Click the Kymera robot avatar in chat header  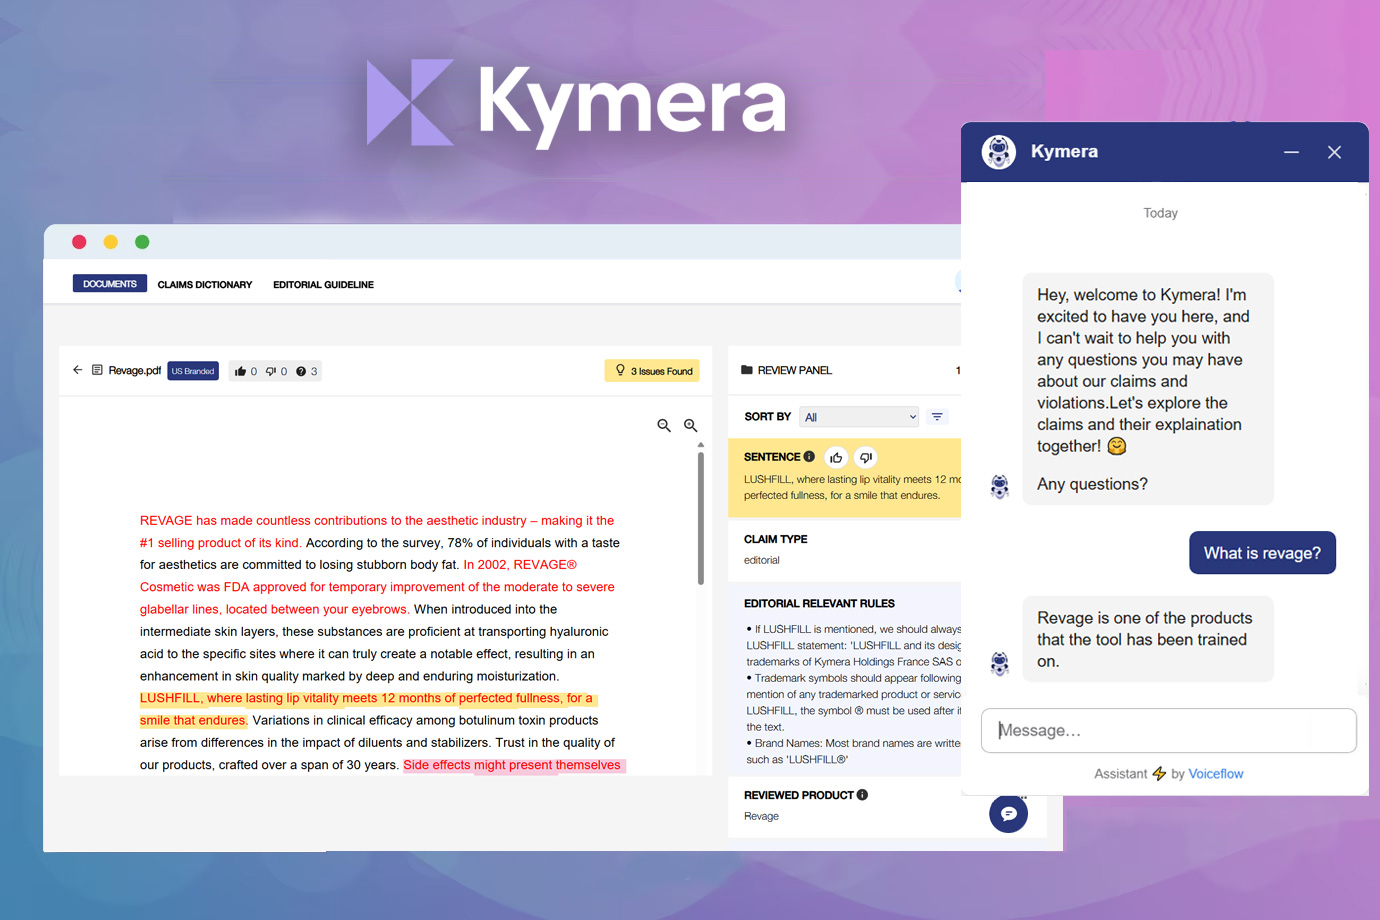point(998,152)
